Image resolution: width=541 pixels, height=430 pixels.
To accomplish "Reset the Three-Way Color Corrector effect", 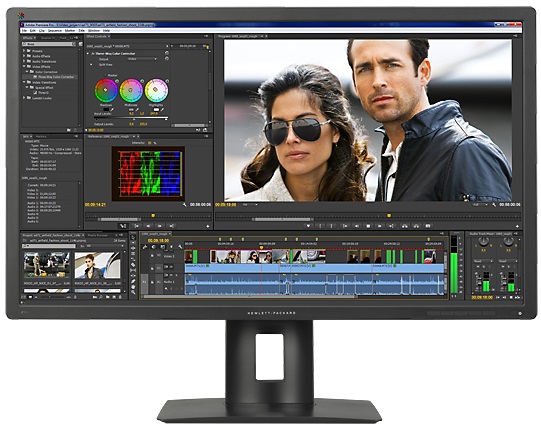I will [x=167, y=53].
